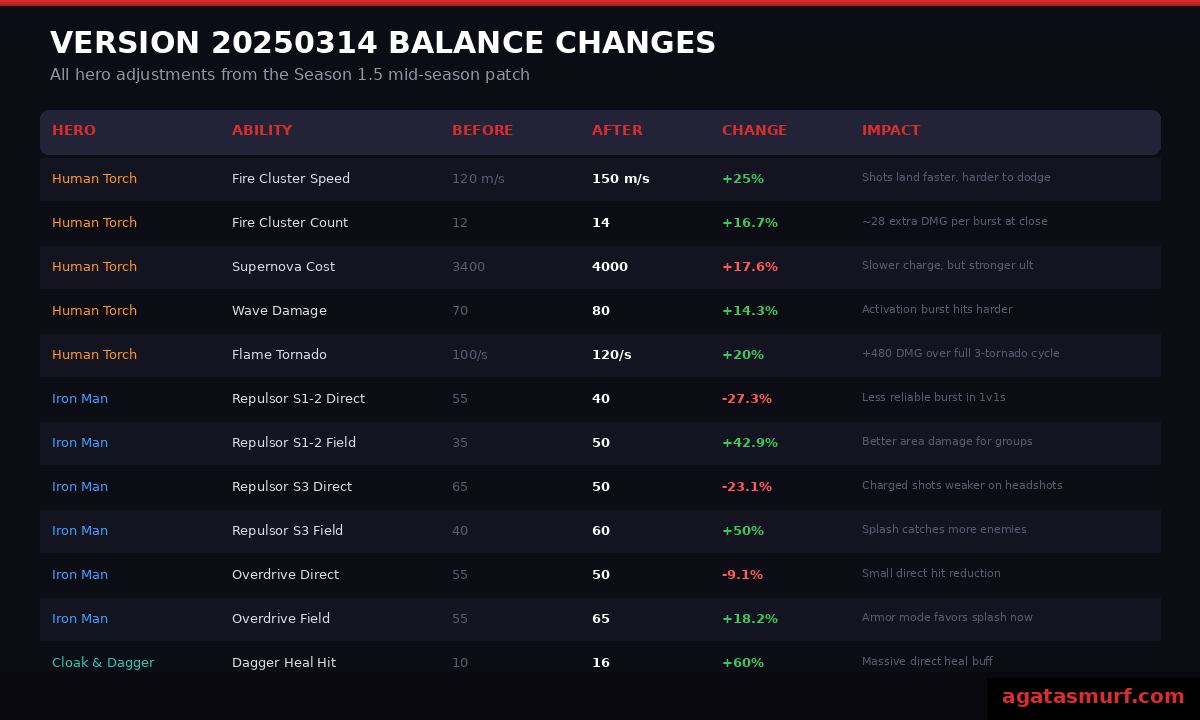
Task: Click the 120 m/s before value
Action: [478, 179]
